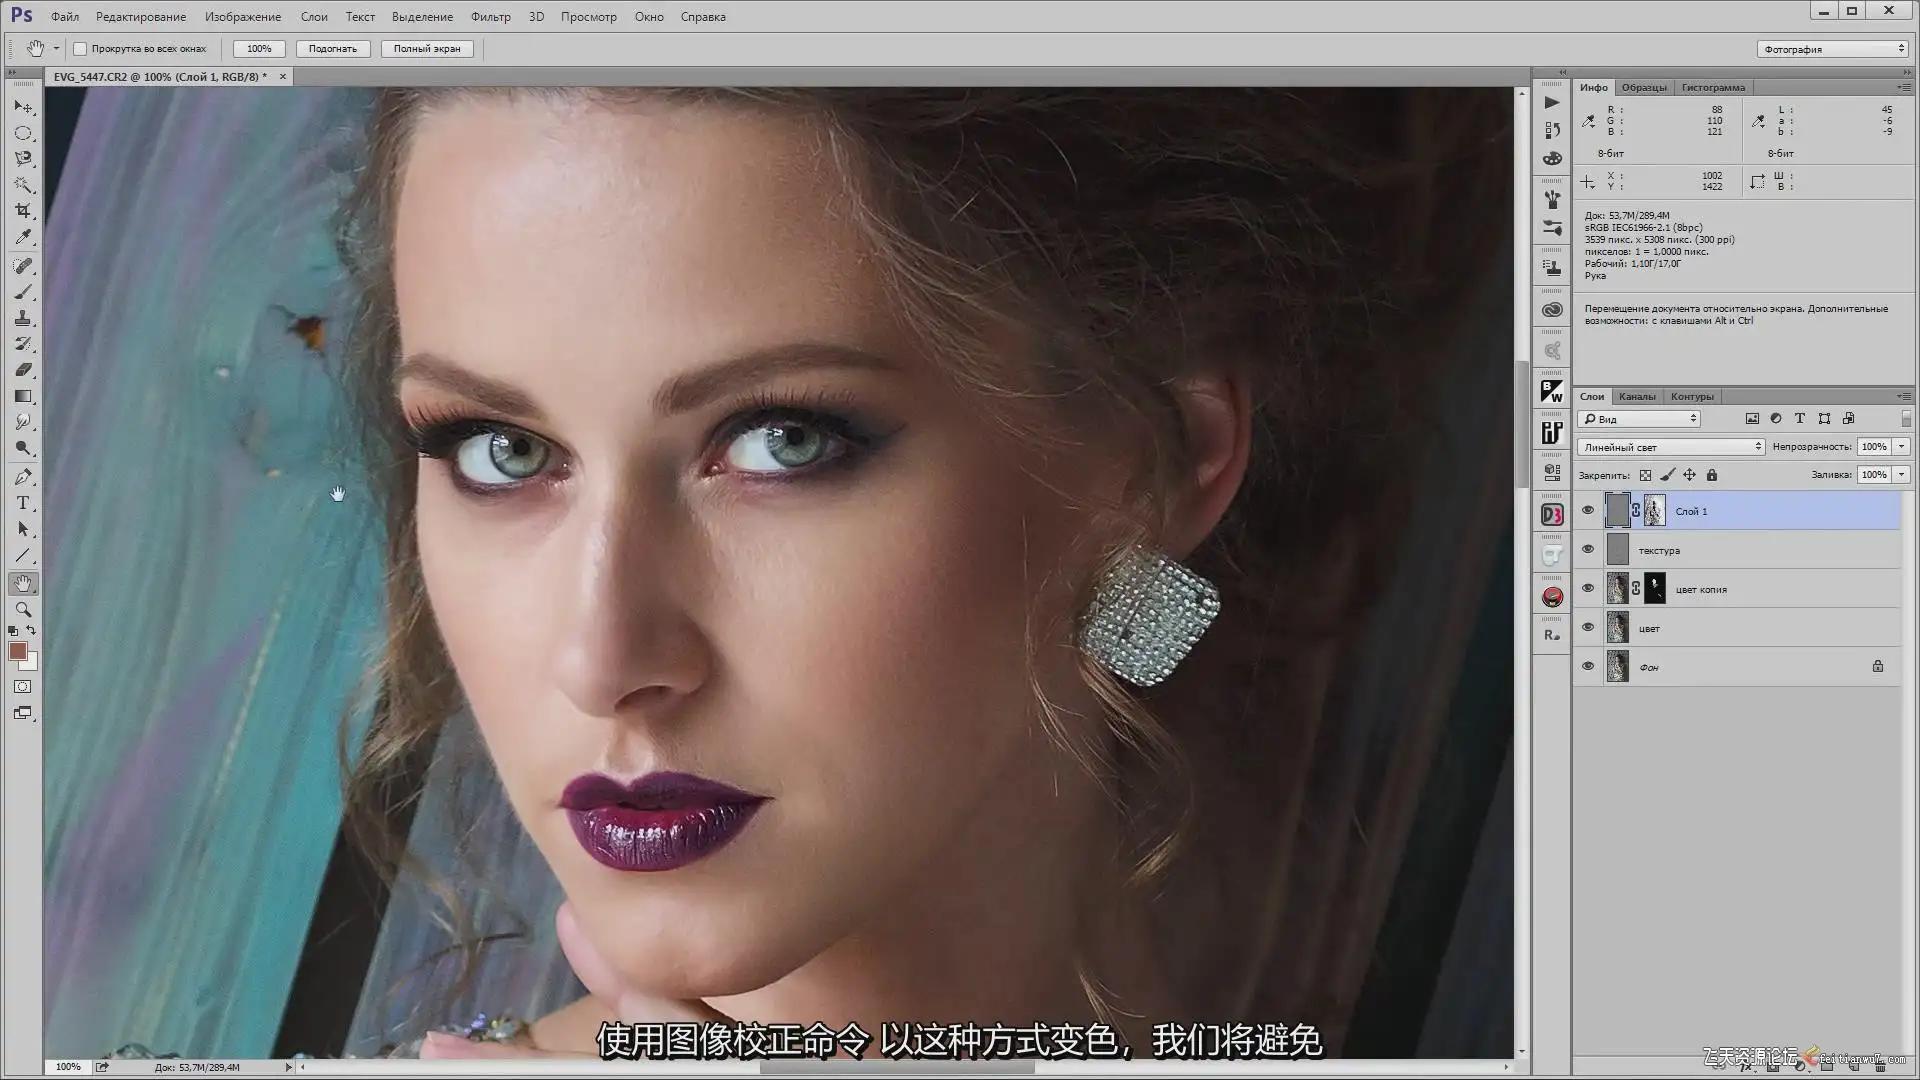Click the foreground color swatch
Image resolution: width=1920 pixels, height=1080 pixels.
pos(17,651)
